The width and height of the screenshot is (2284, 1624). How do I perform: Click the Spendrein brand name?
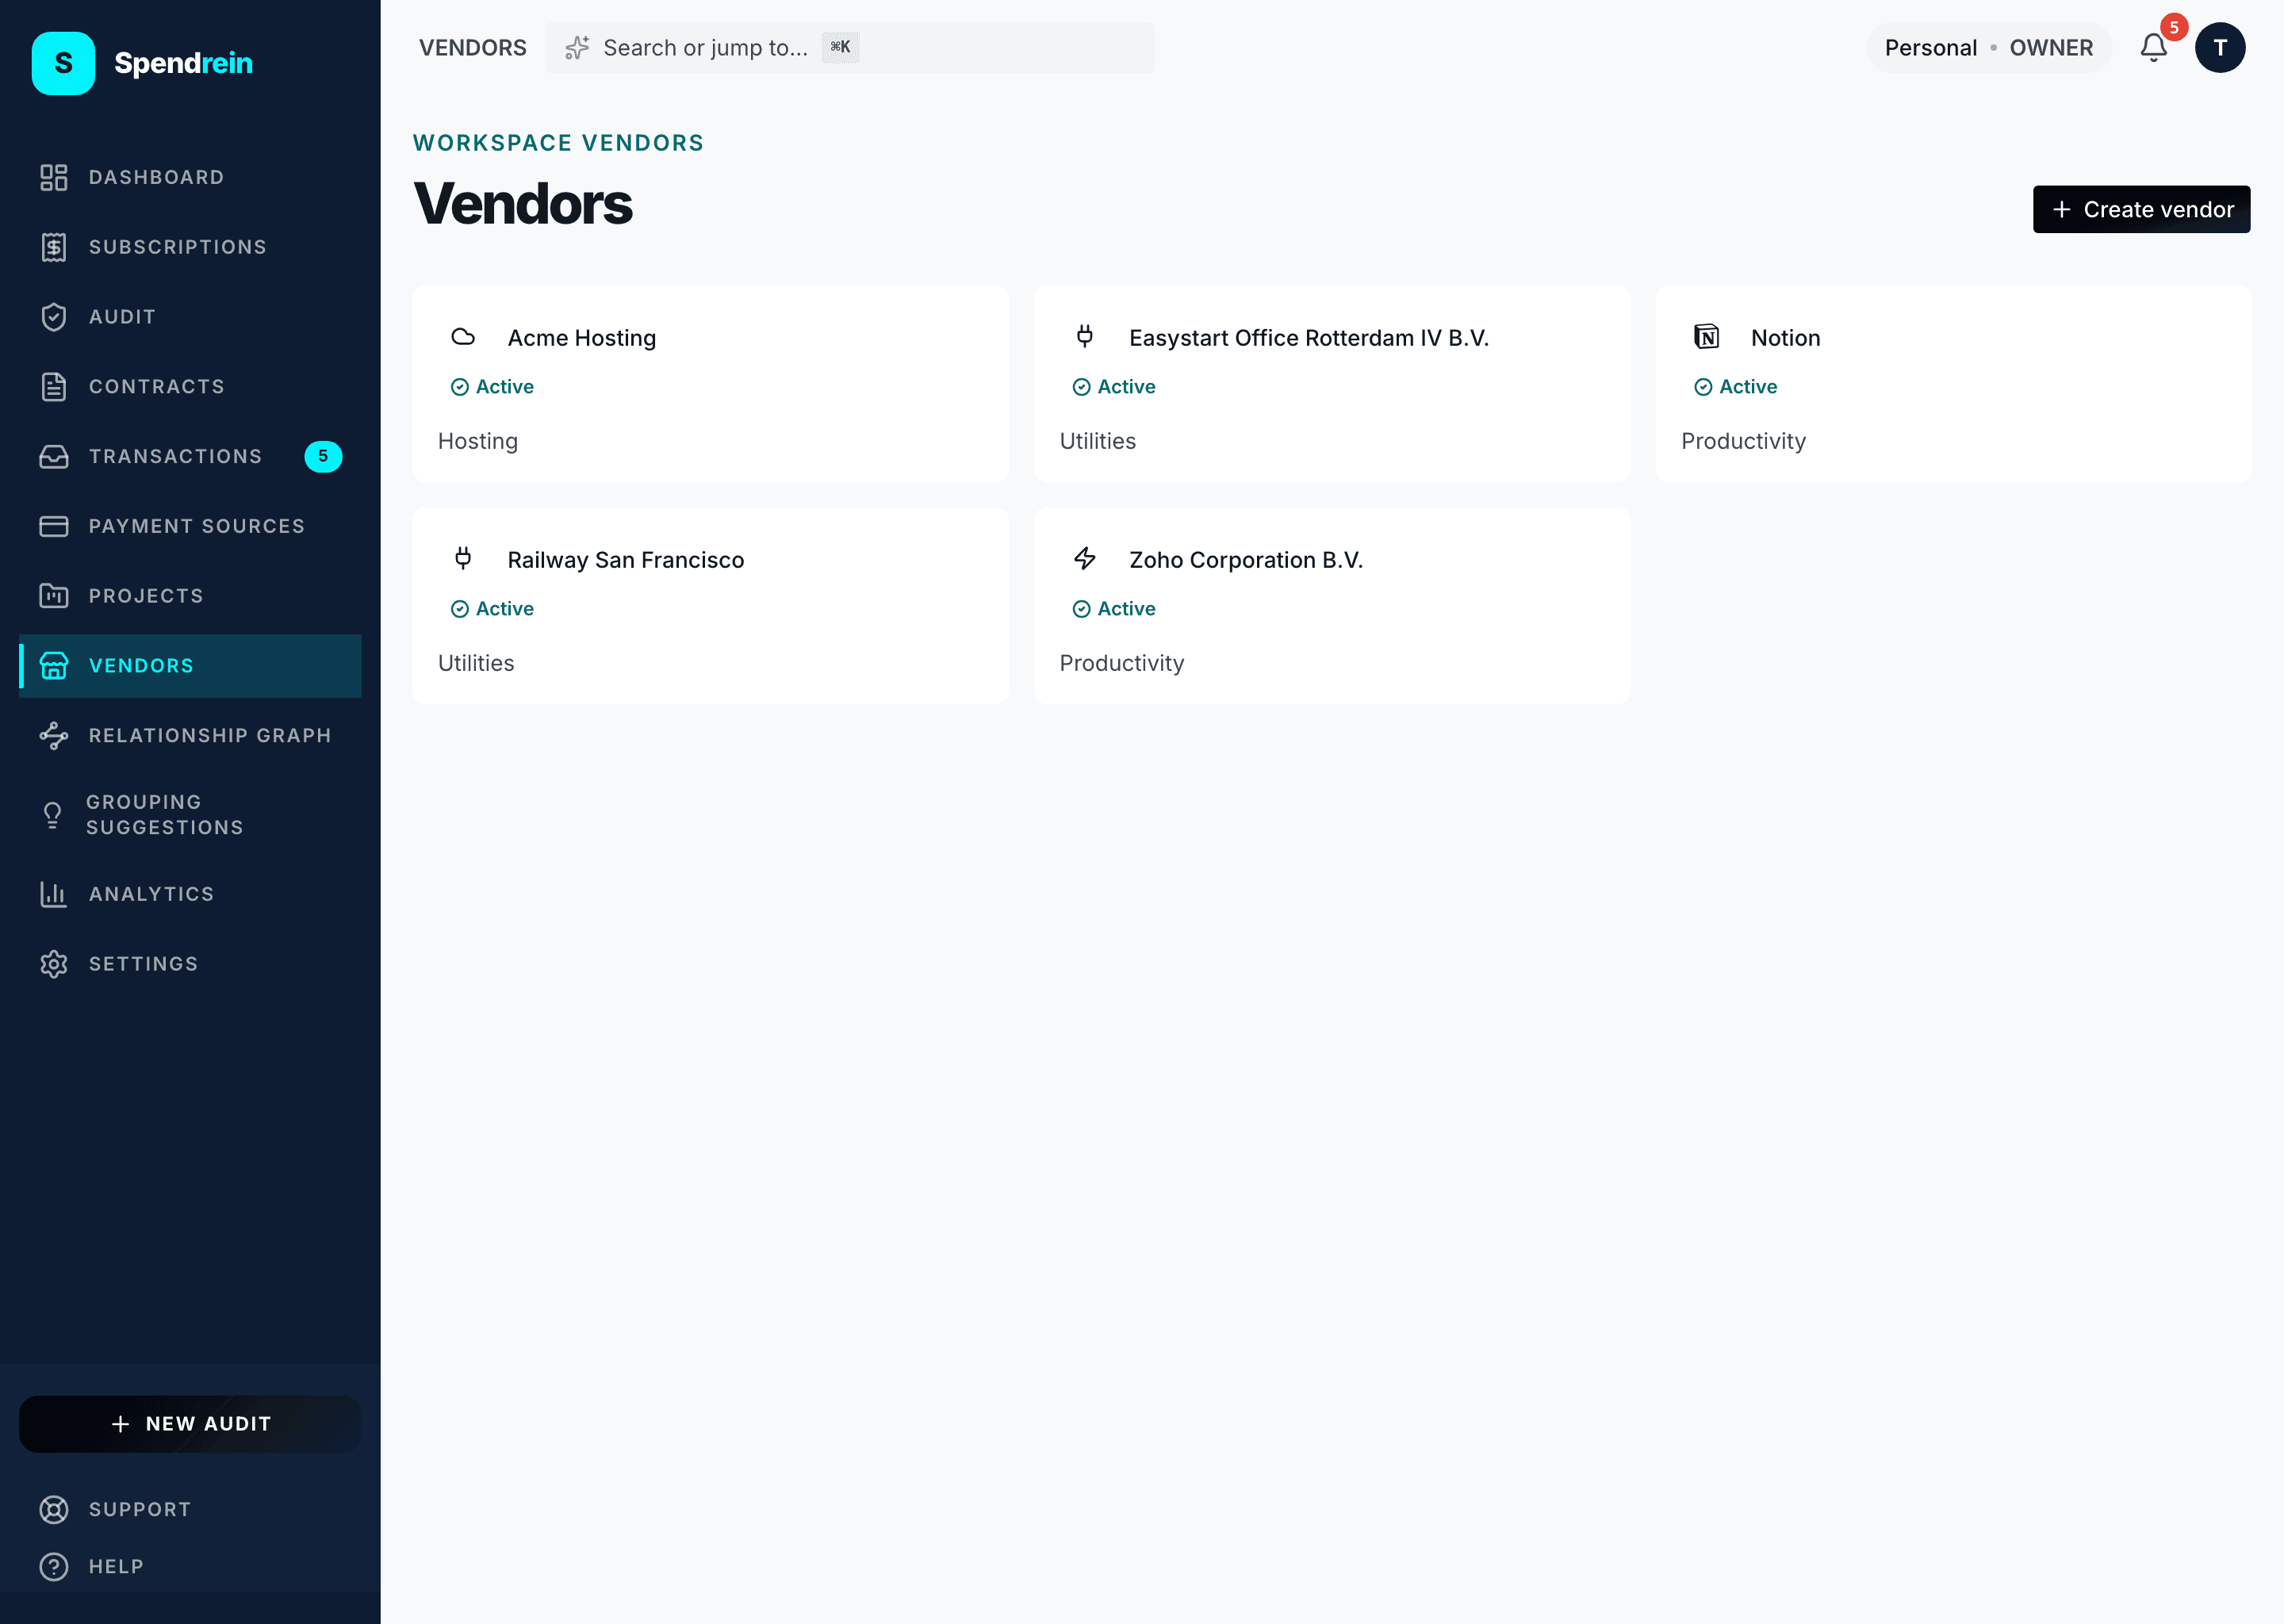pos(184,63)
